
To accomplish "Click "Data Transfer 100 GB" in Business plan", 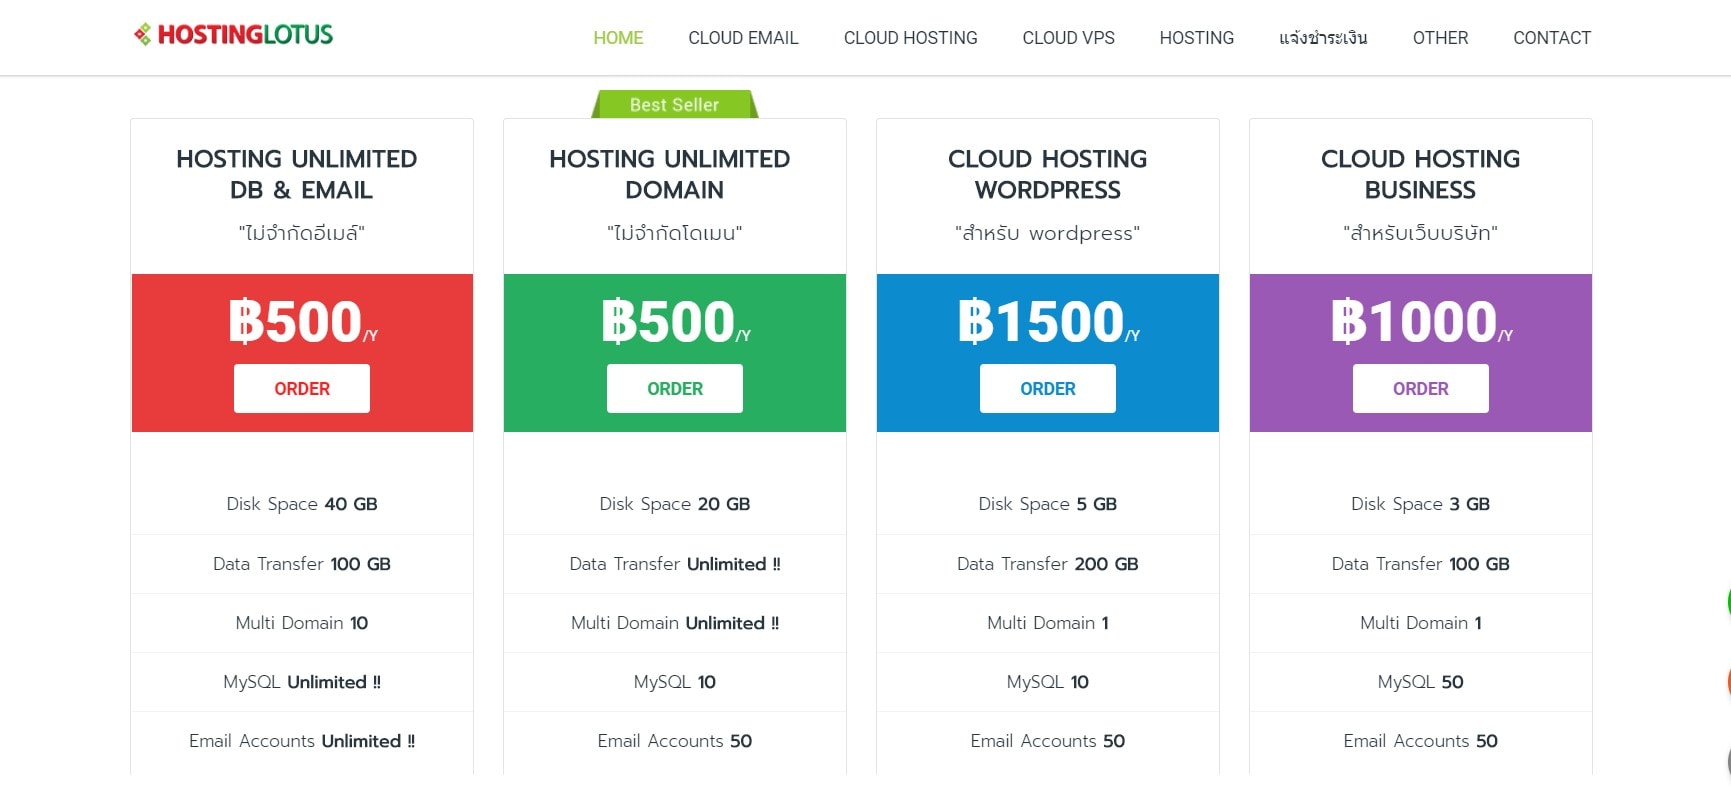I will pyautogui.click(x=1421, y=564).
